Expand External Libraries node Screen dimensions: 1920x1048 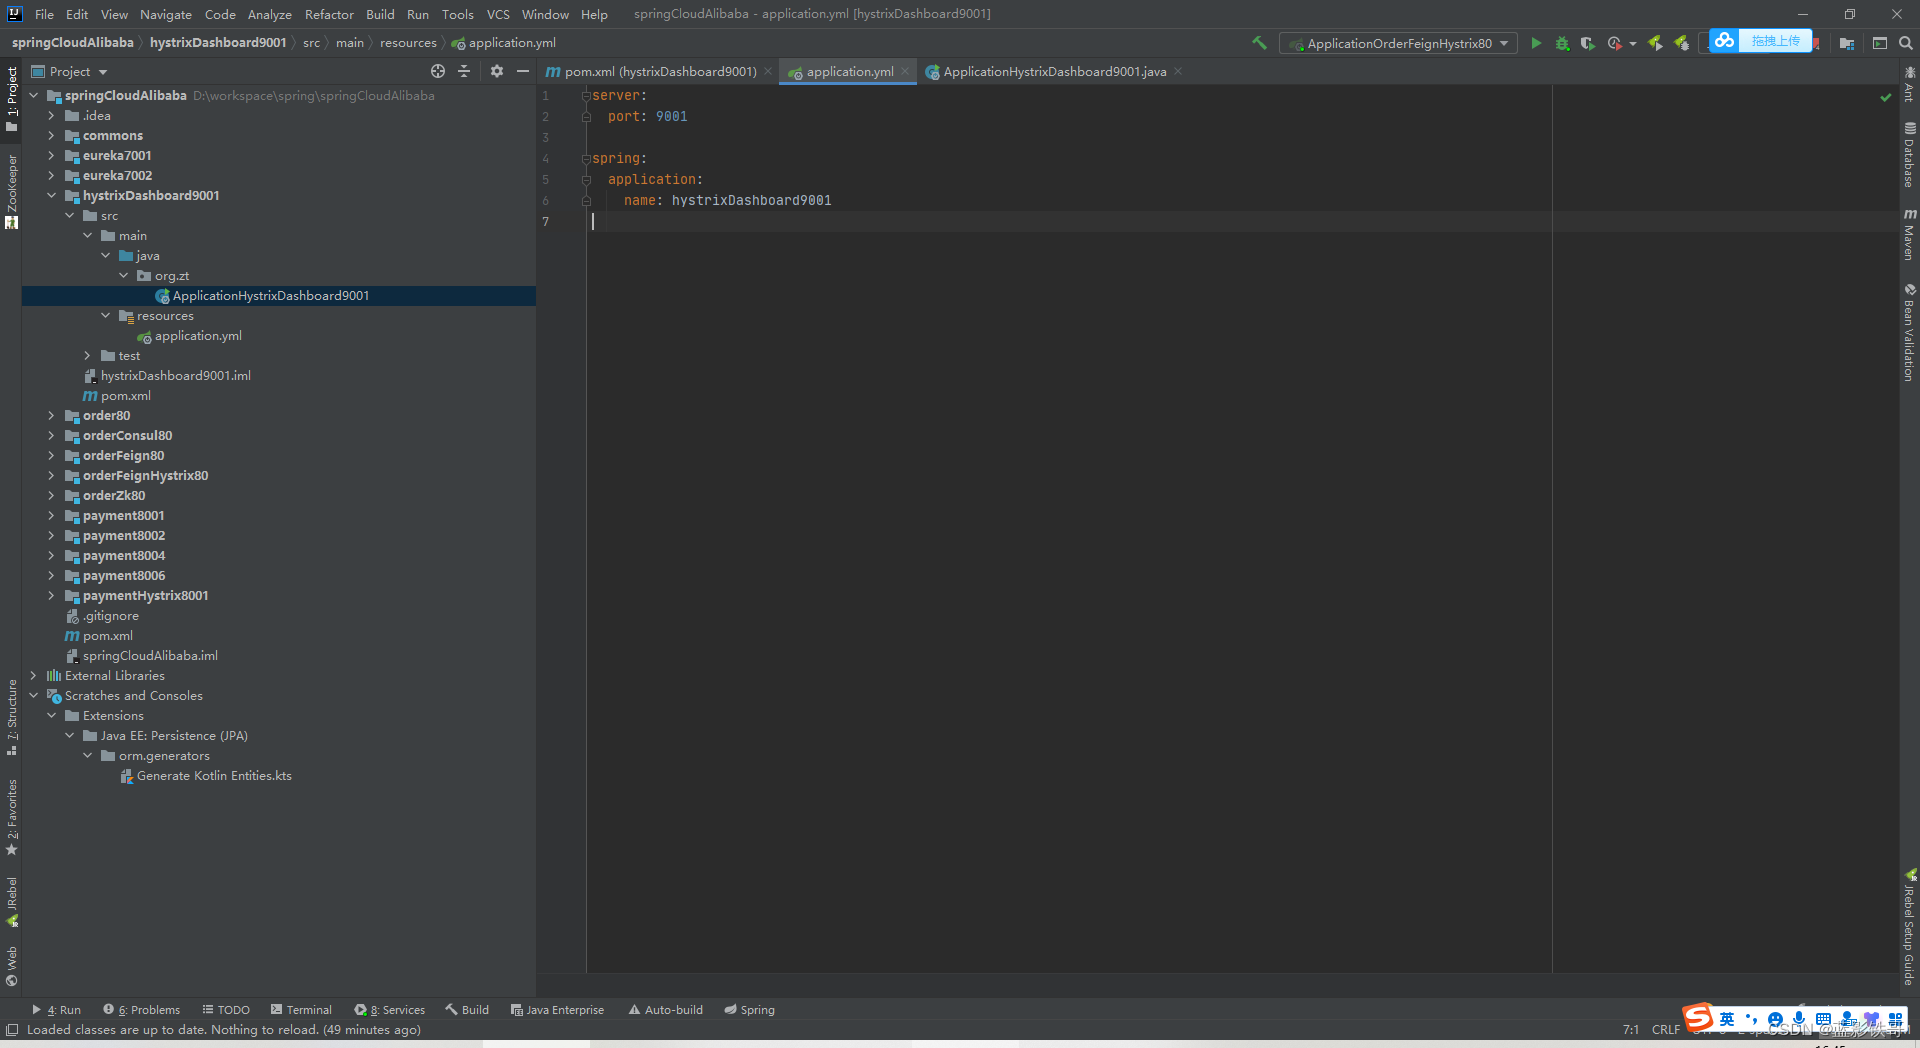point(33,676)
